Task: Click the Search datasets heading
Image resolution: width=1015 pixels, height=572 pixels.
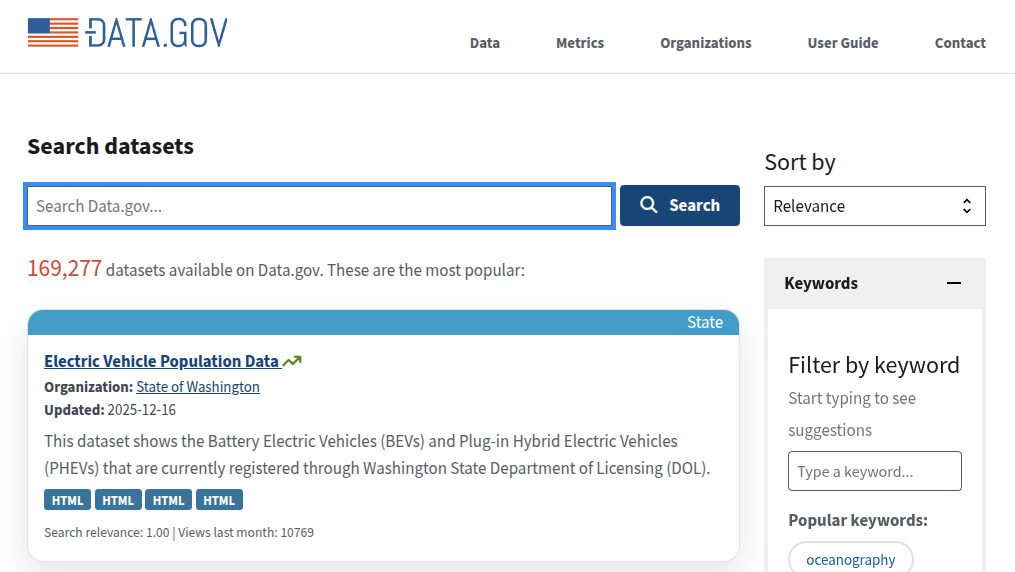Action: [111, 146]
